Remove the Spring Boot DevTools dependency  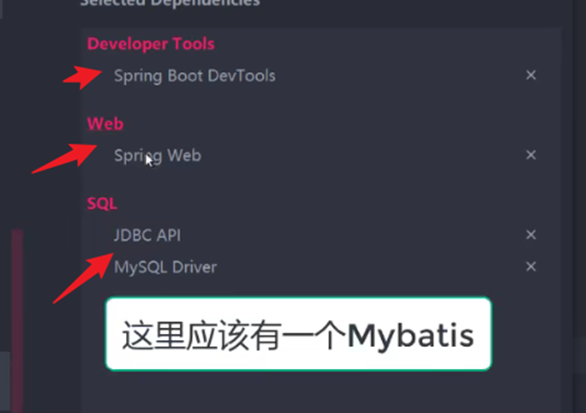(531, 75)
